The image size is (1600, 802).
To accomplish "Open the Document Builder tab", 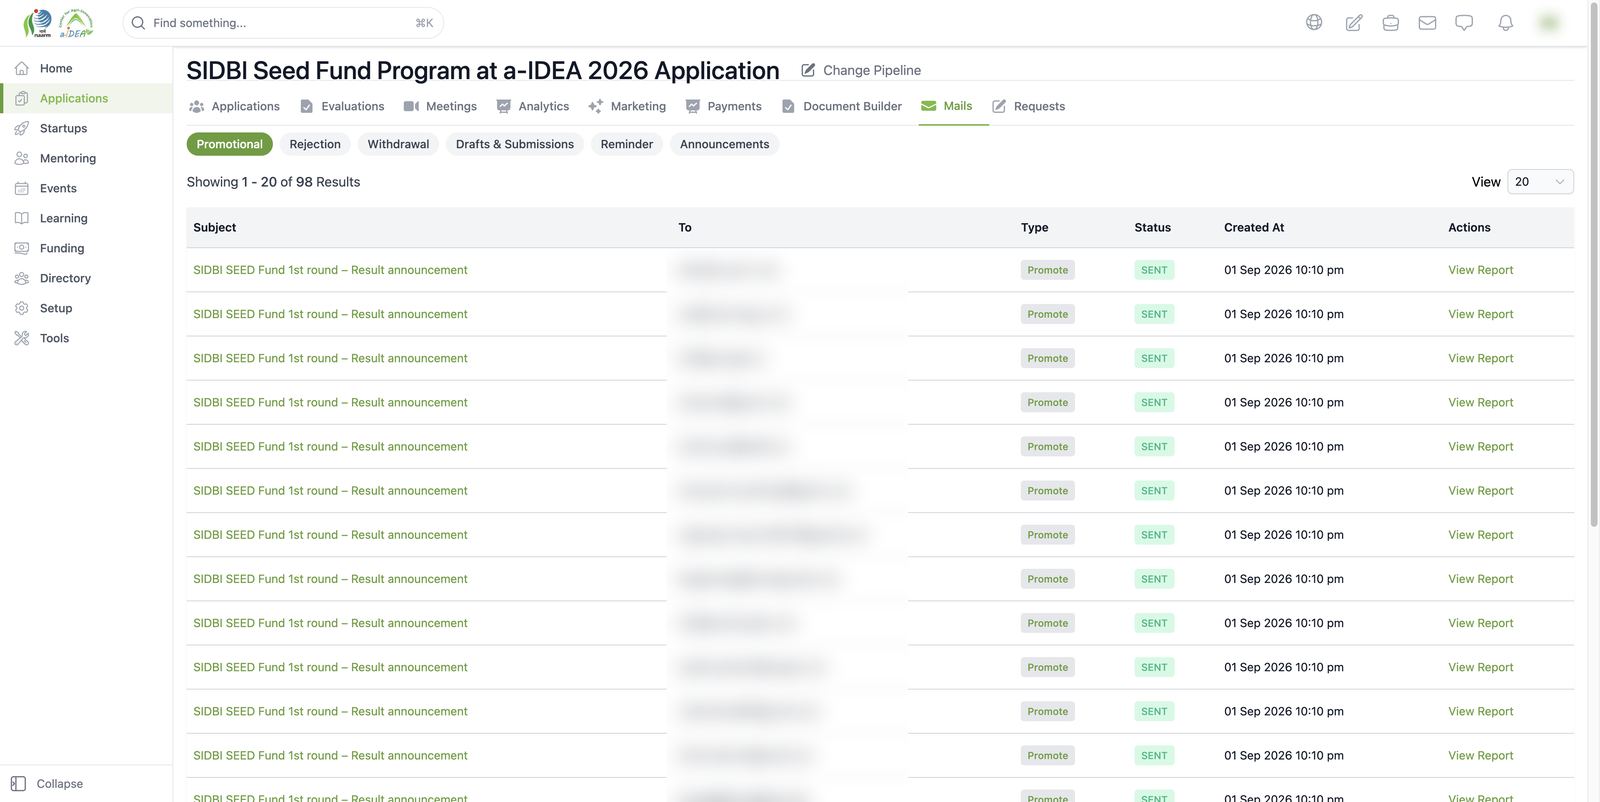I will [841, 106].
